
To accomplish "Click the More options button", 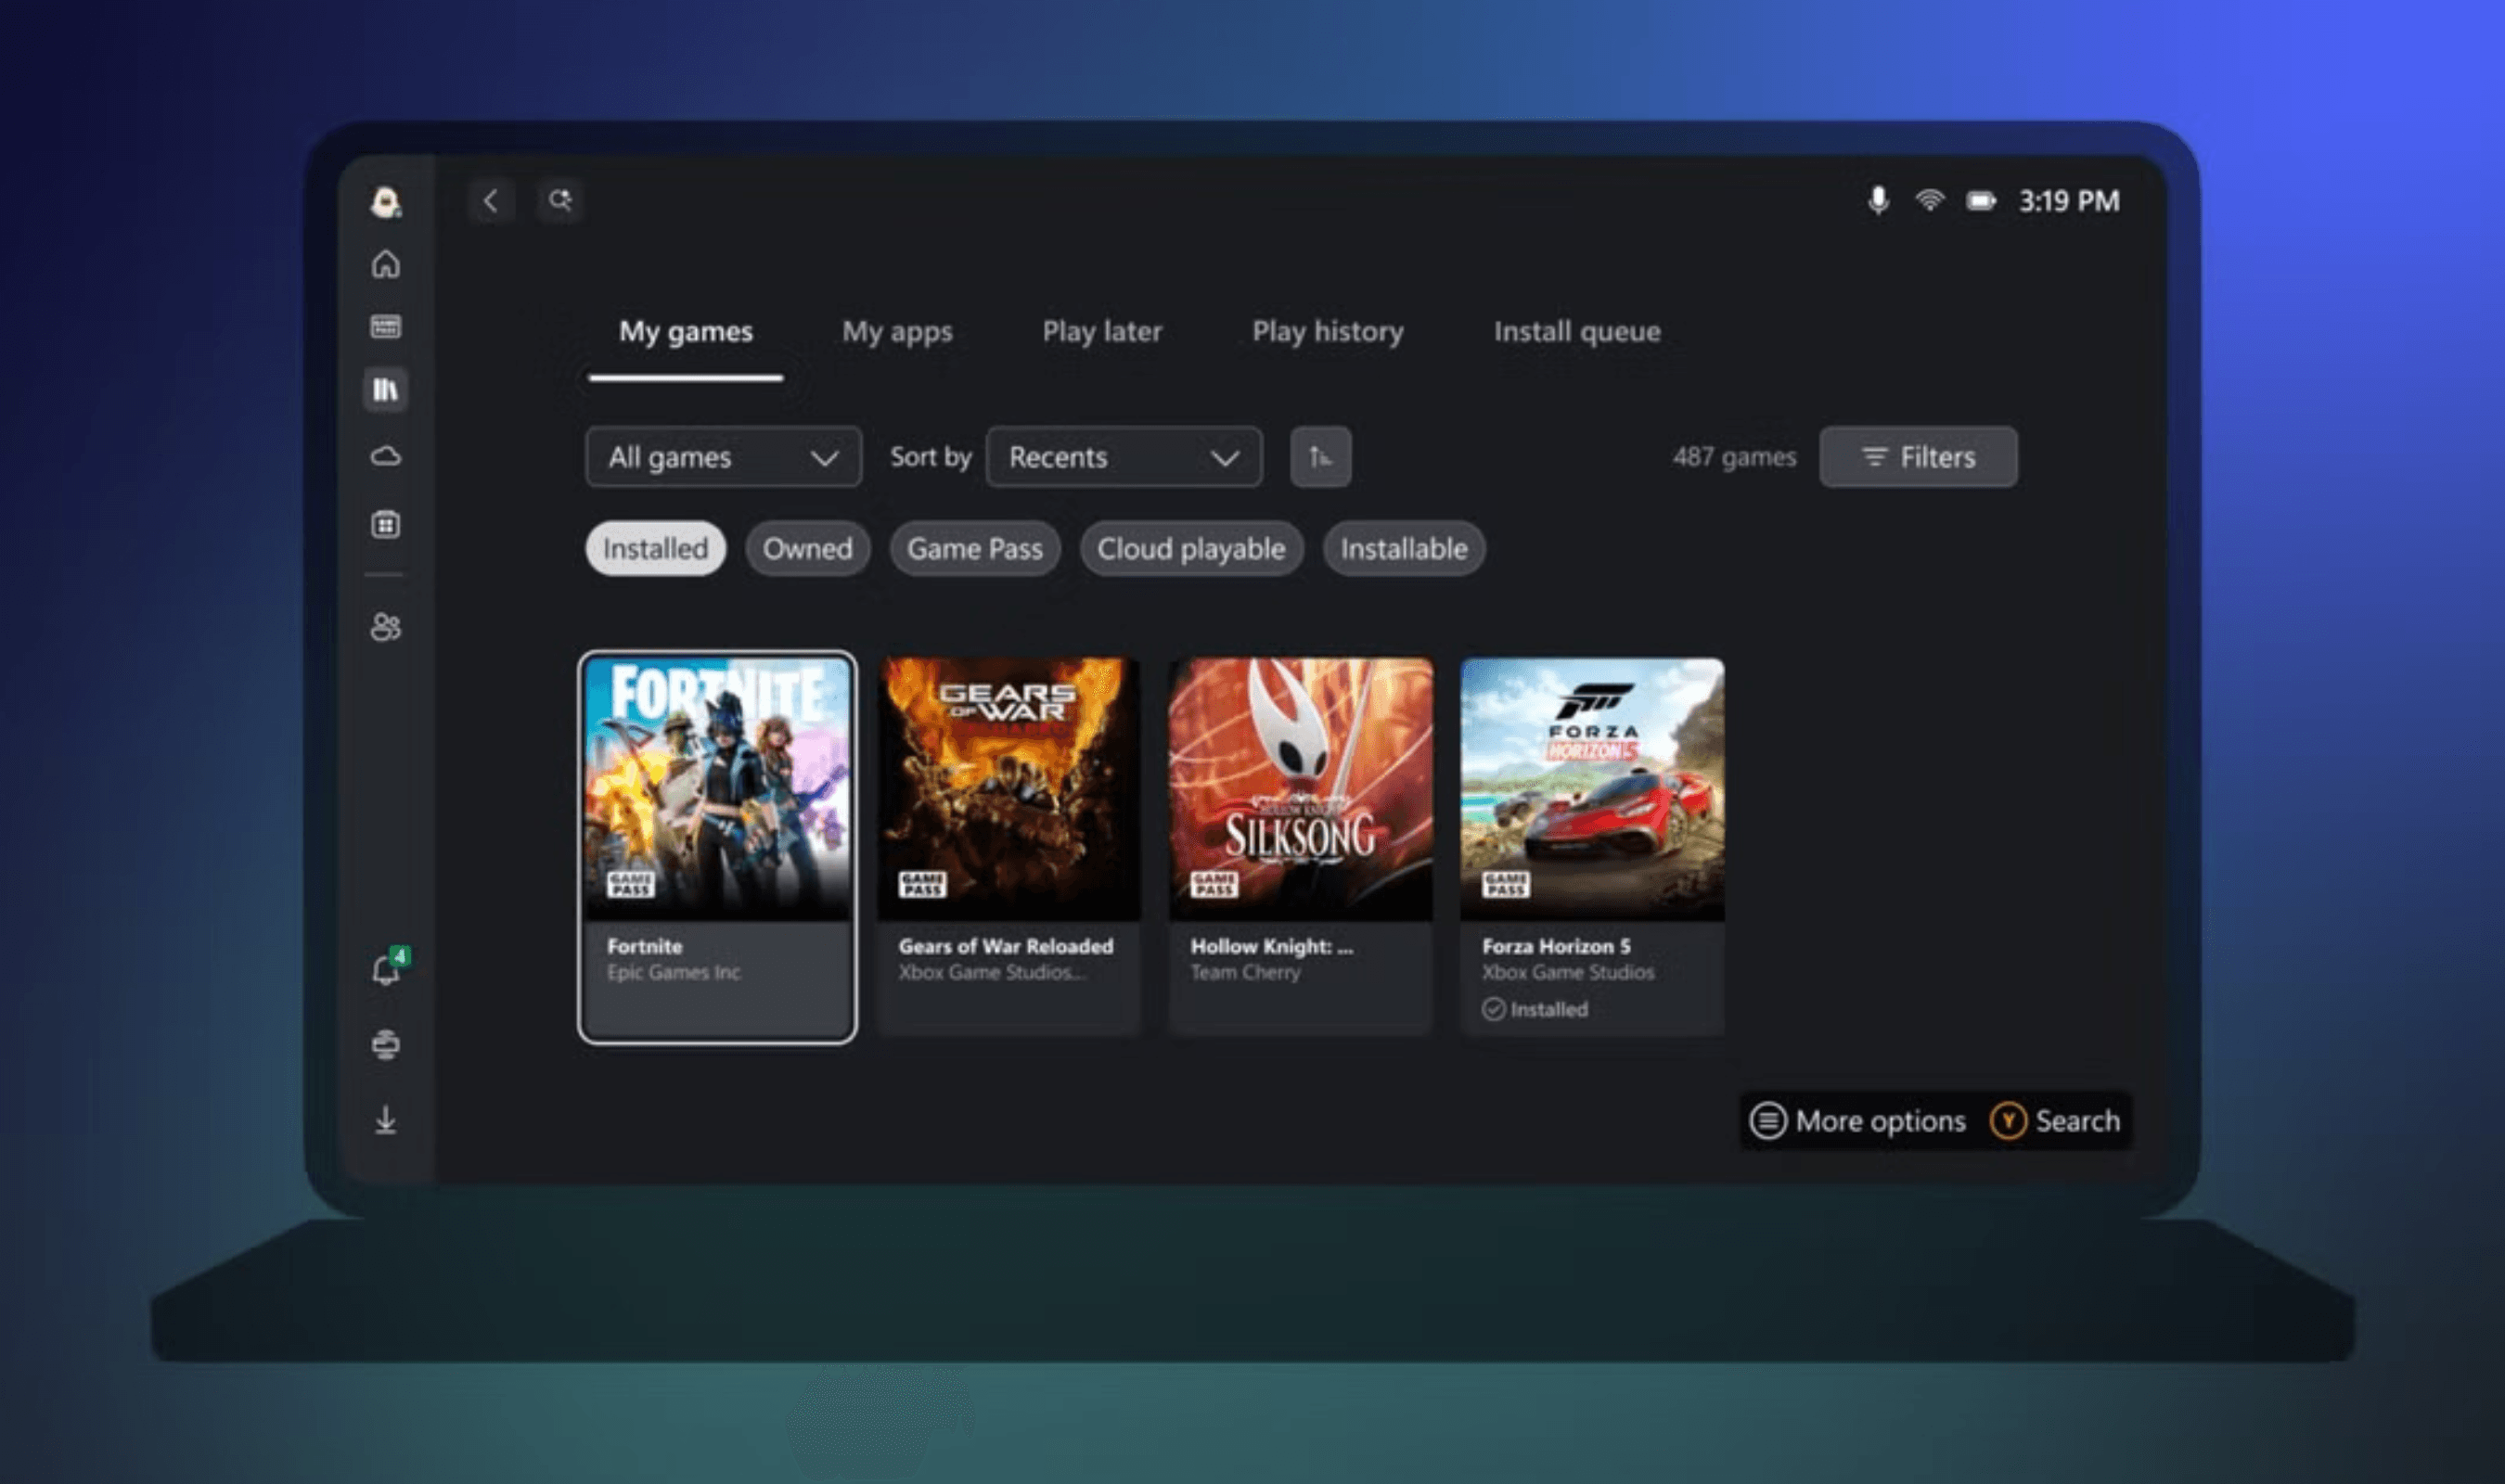I will pyautogui.click(x=1857, y=1120).
